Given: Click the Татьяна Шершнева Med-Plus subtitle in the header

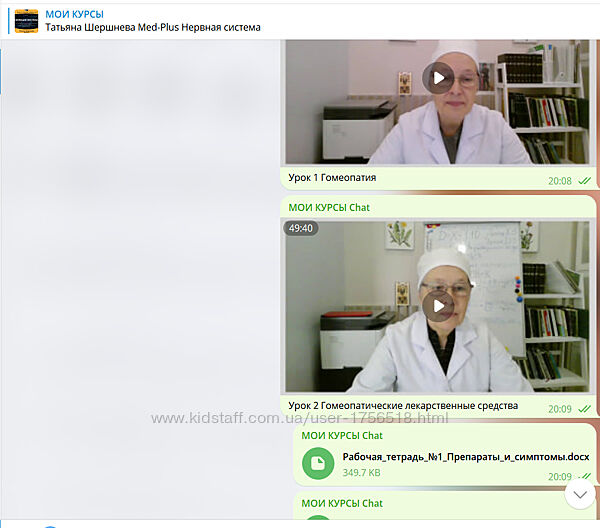Looking at the screenshot, I should (153, 28).
